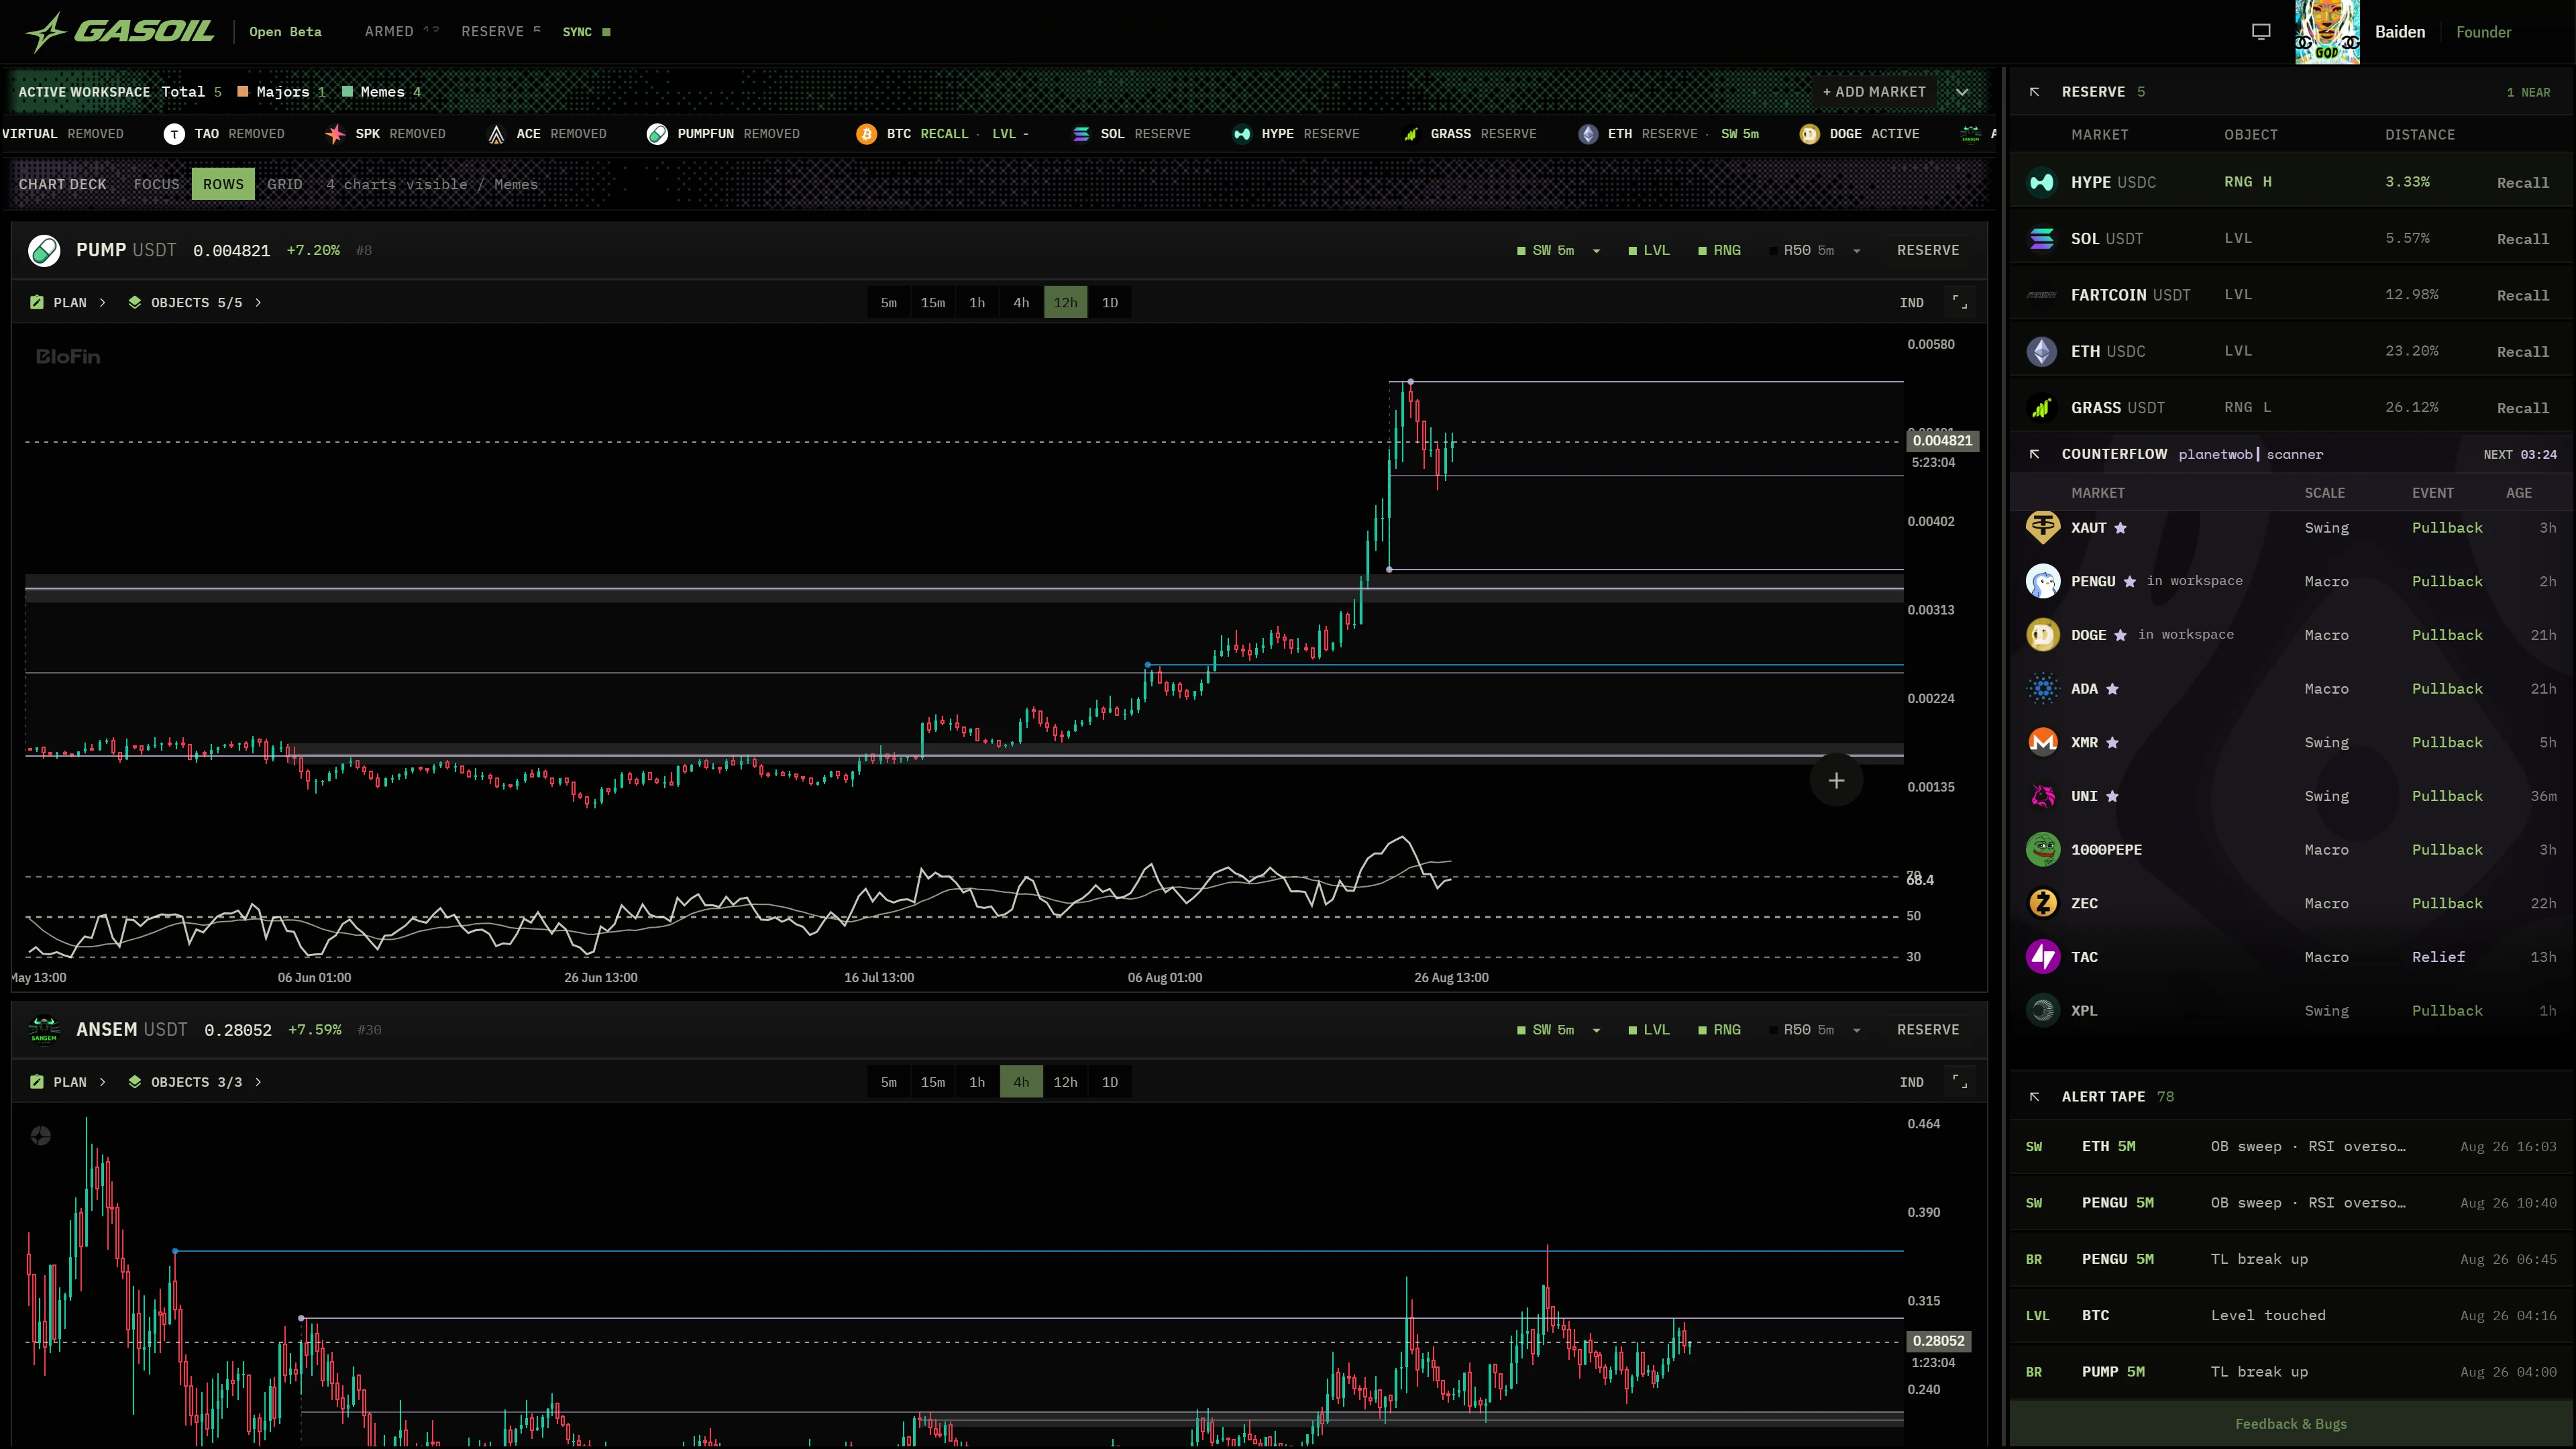Expand ANSEM chart to fullscreen
The image size is (2576, 1449).
(x=1960, y=1082)
